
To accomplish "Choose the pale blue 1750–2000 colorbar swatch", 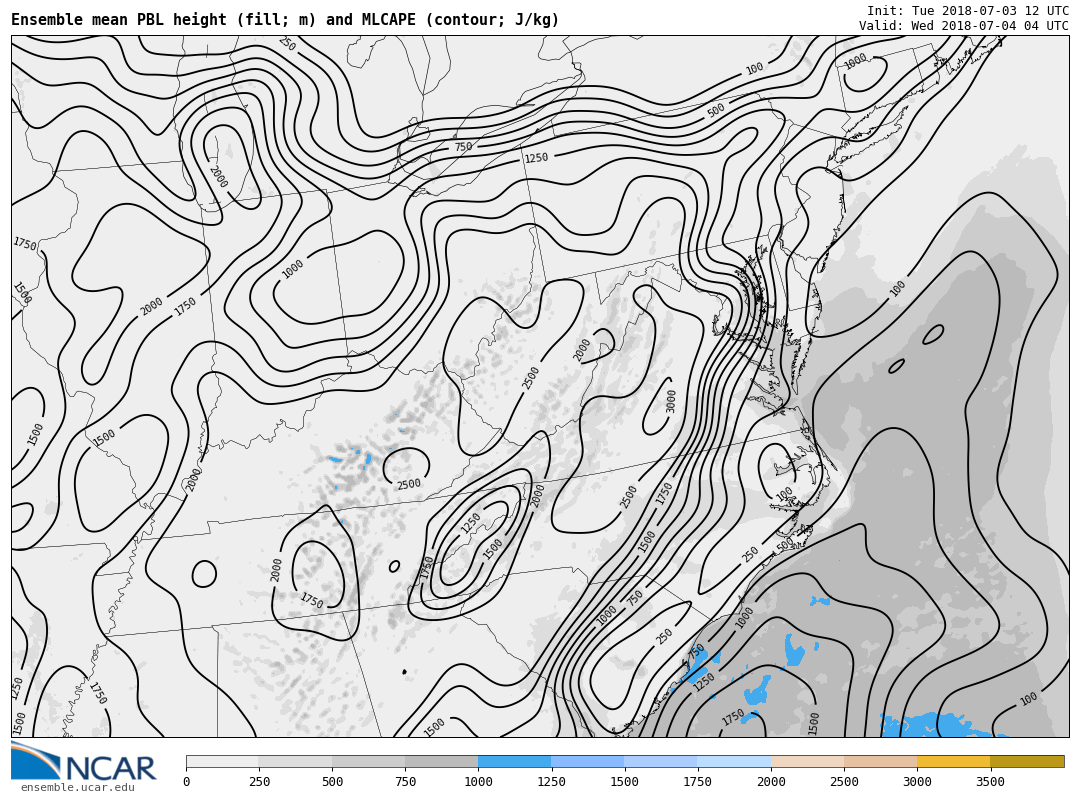I will (734, 762).
